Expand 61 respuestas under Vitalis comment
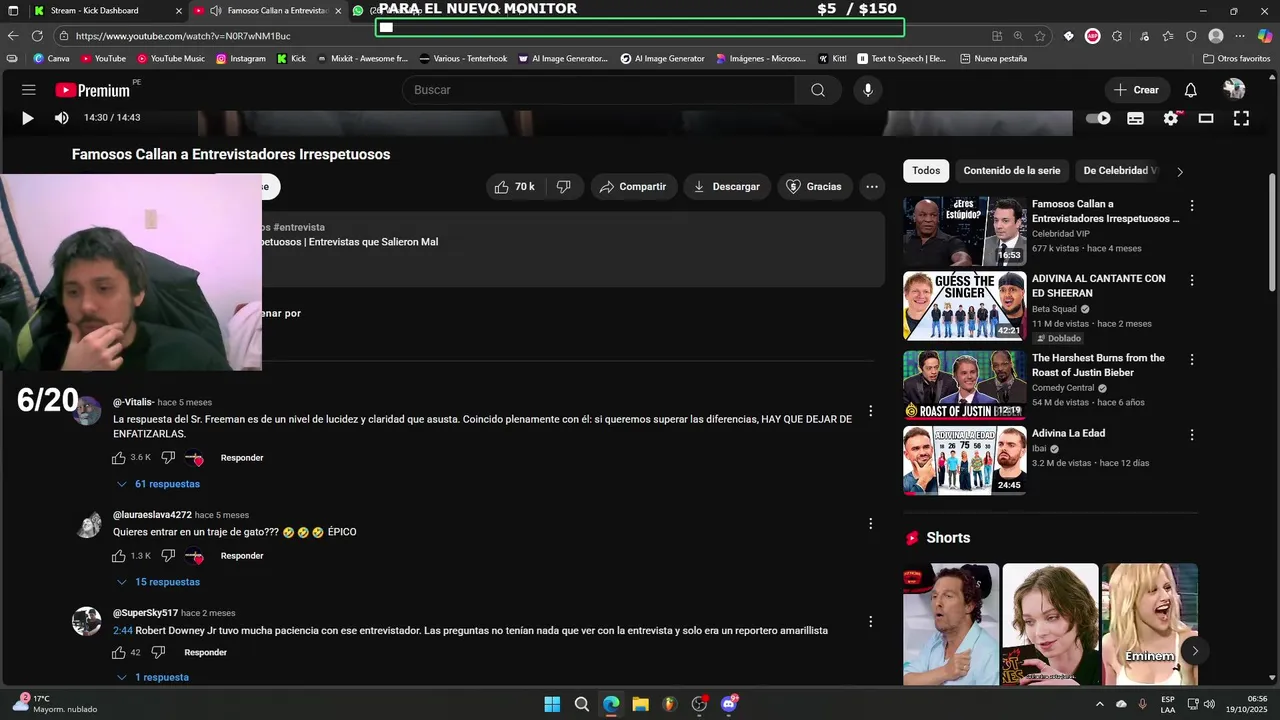The width and height of the screenshot is (1280, 720). [x=158, y=484]
